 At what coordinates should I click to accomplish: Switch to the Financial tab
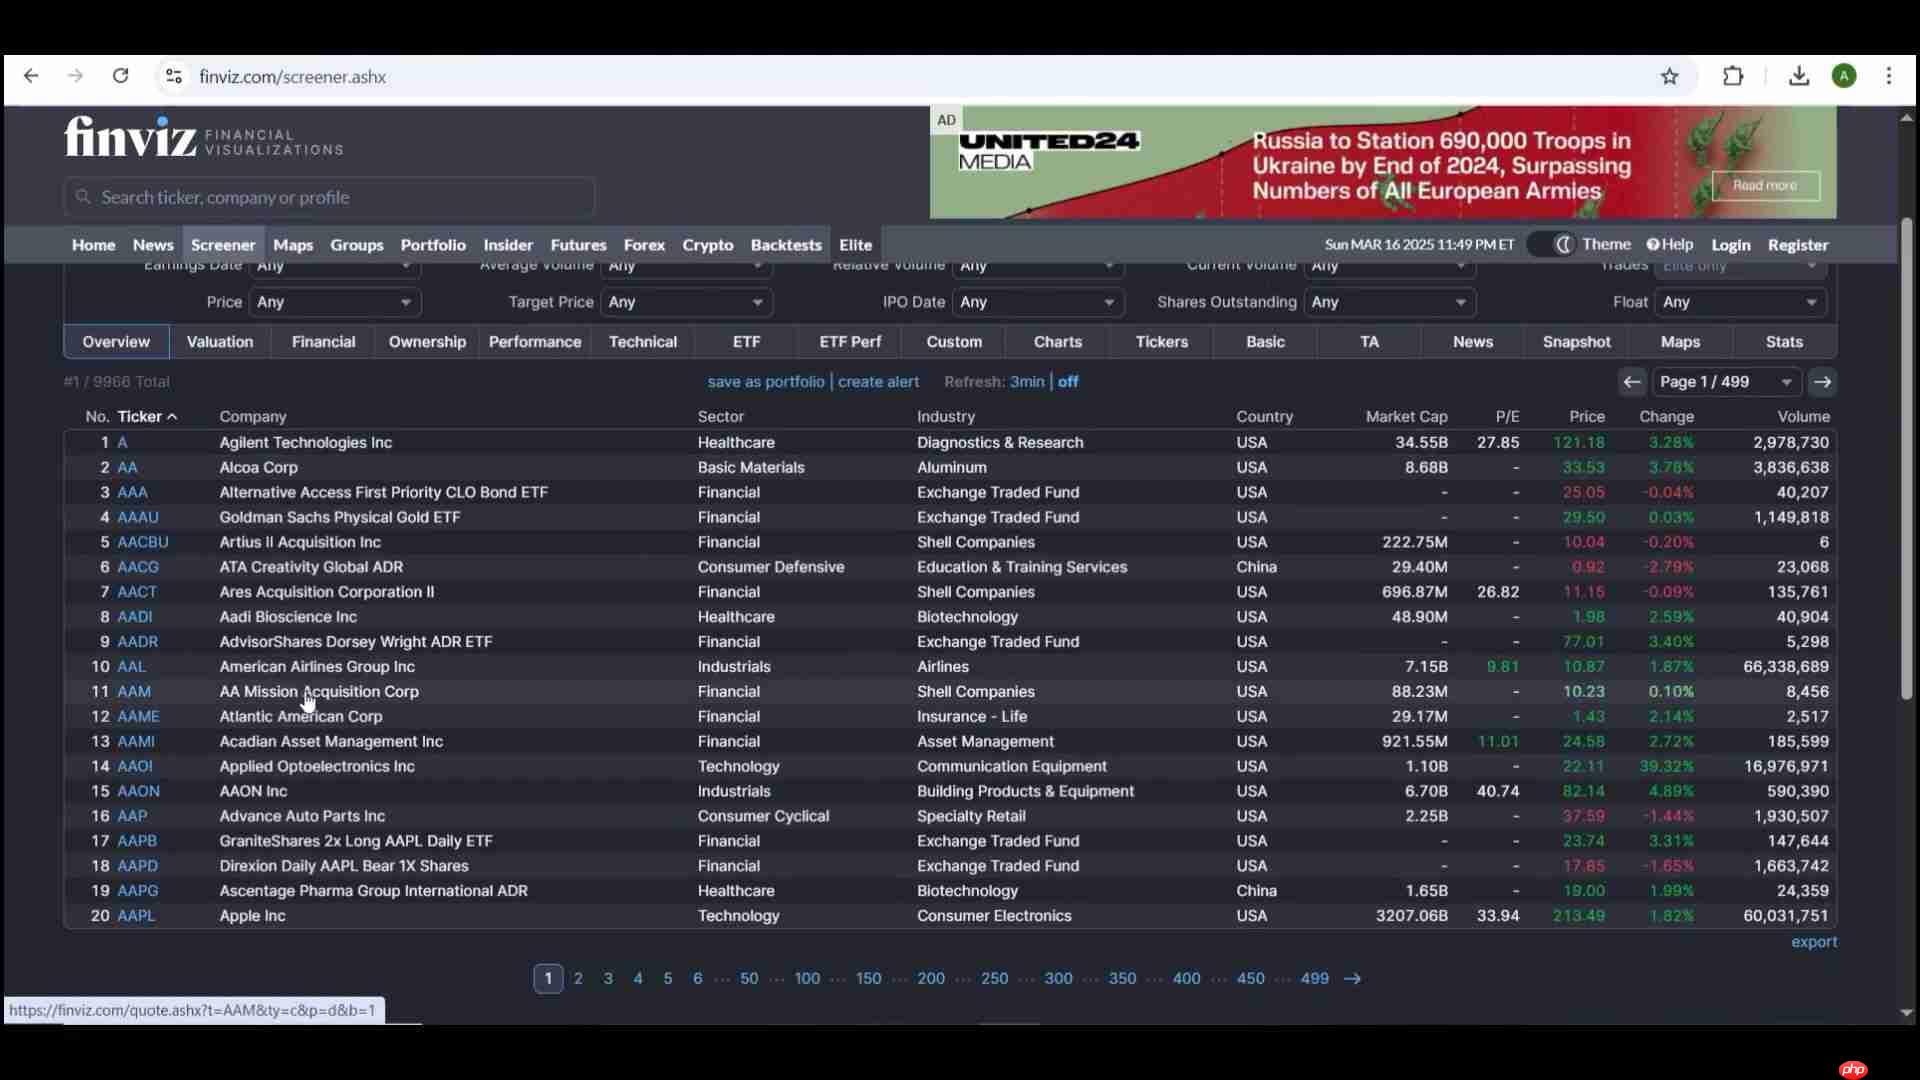[323, 342]
